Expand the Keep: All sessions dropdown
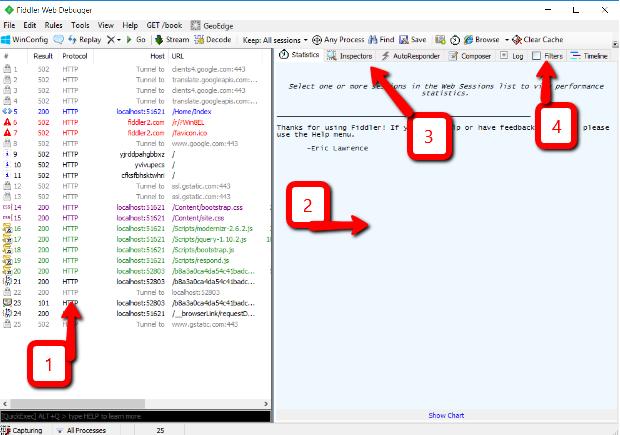This screenshot has width=620, height=435. [275, 40]
